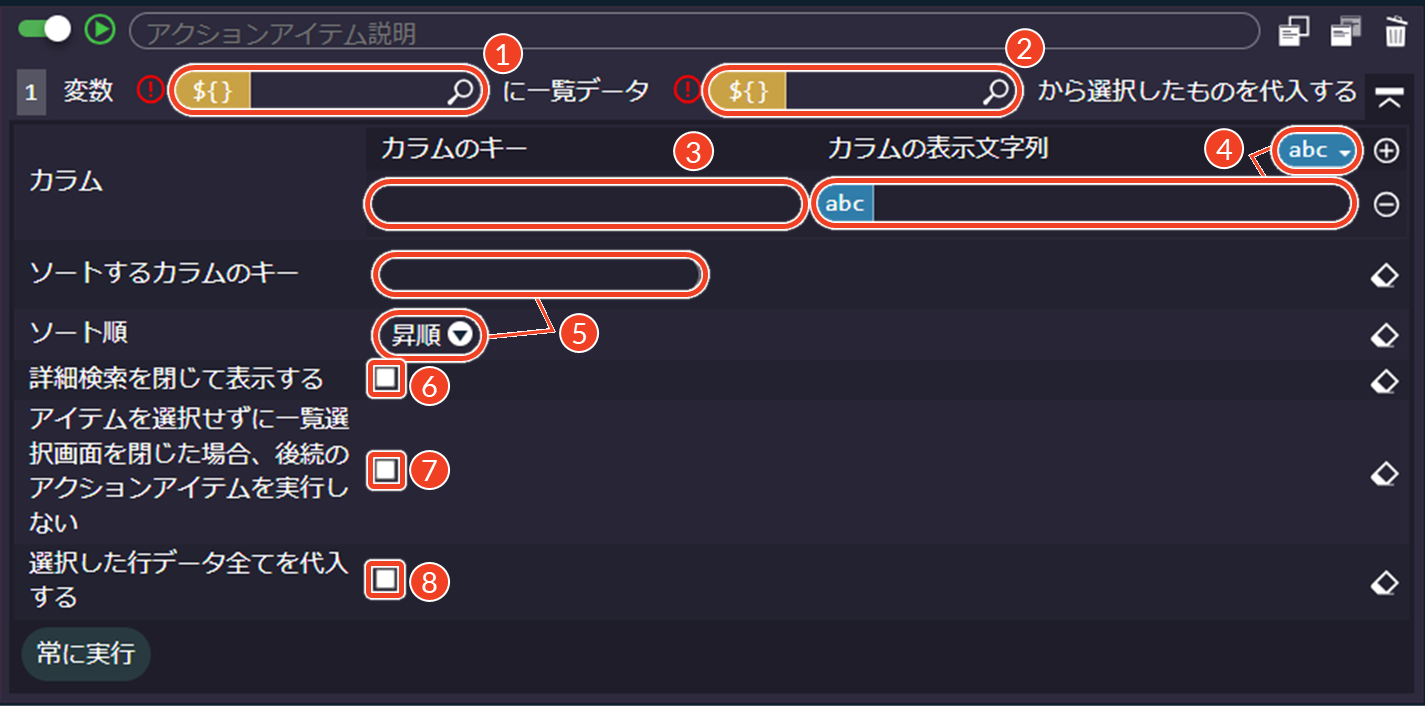Click the green run action play icon
Image resolution: width=1425 pixels, height=706 pixels.
[x=100, y=30]
